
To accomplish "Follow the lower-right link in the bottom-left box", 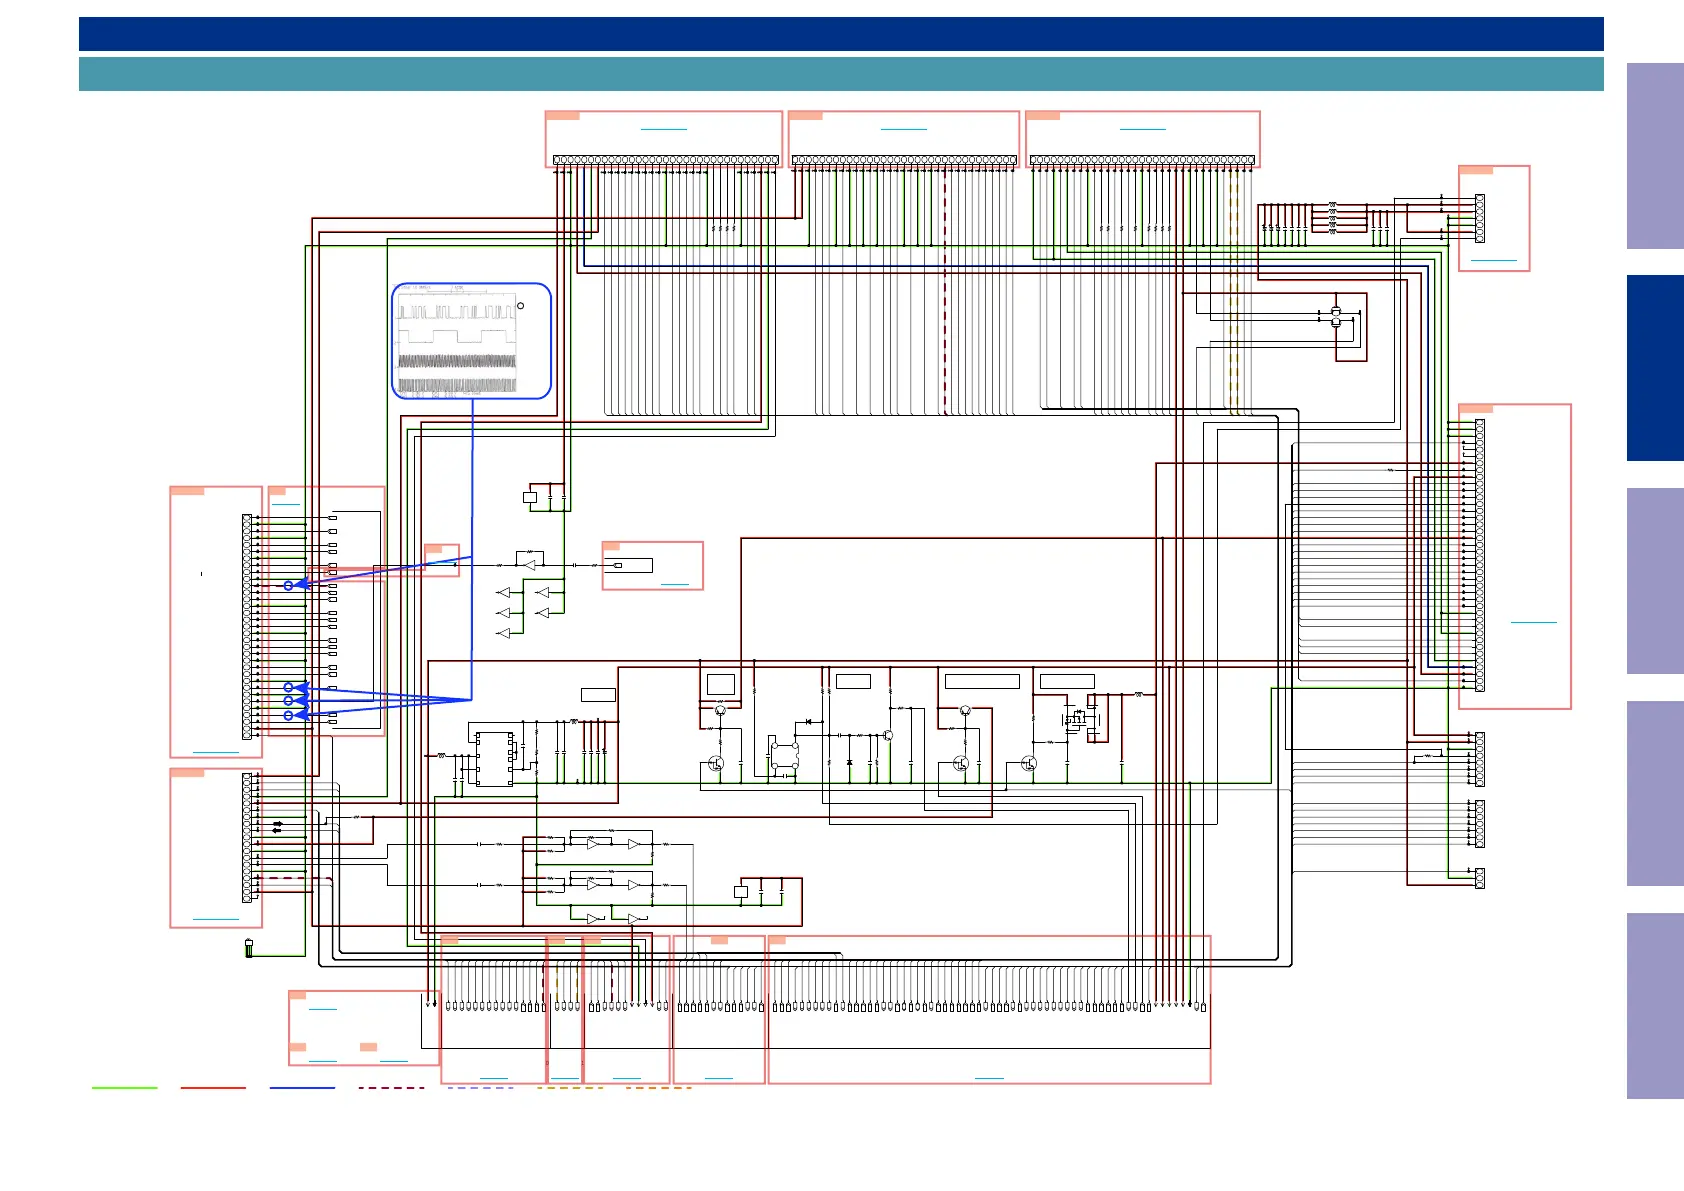I will pyautogui.click(x=394, y=1060).
